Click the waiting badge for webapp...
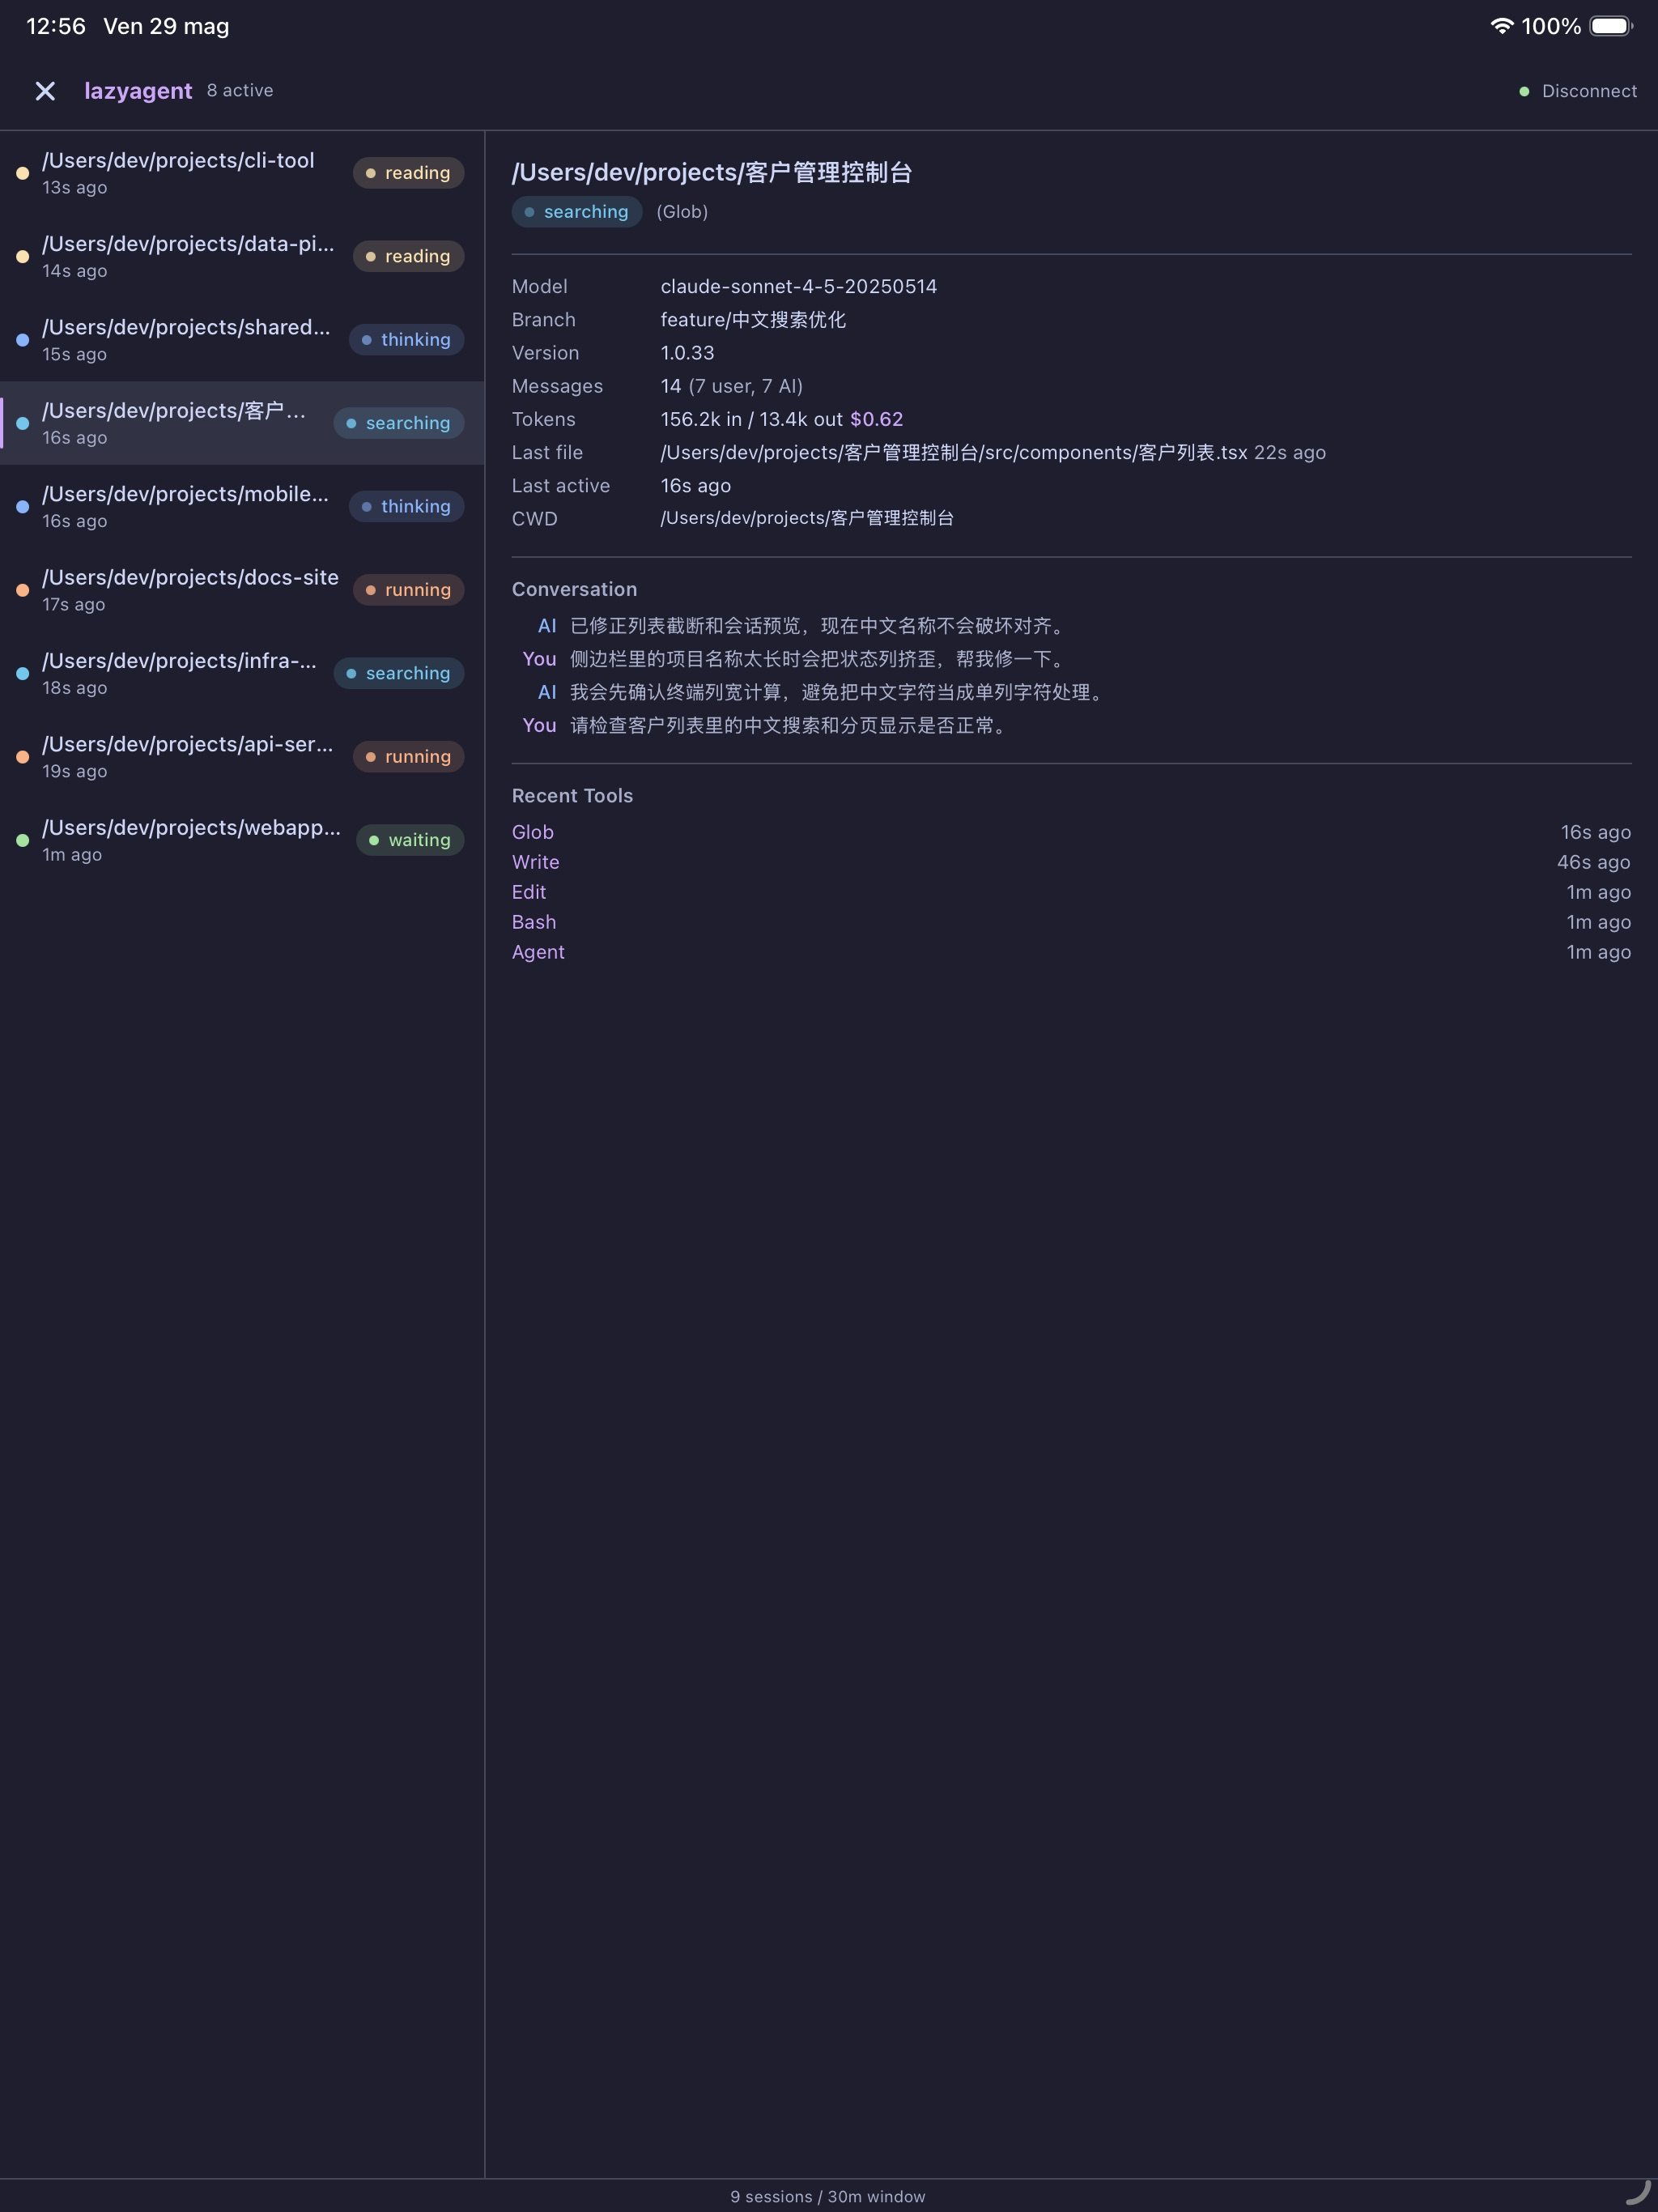Viewport: 1658px width, 2212px height. point(410,840)
